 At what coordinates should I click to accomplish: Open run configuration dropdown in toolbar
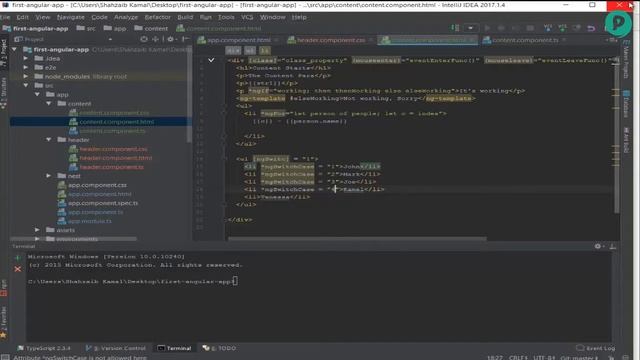[x=471, y=28]
